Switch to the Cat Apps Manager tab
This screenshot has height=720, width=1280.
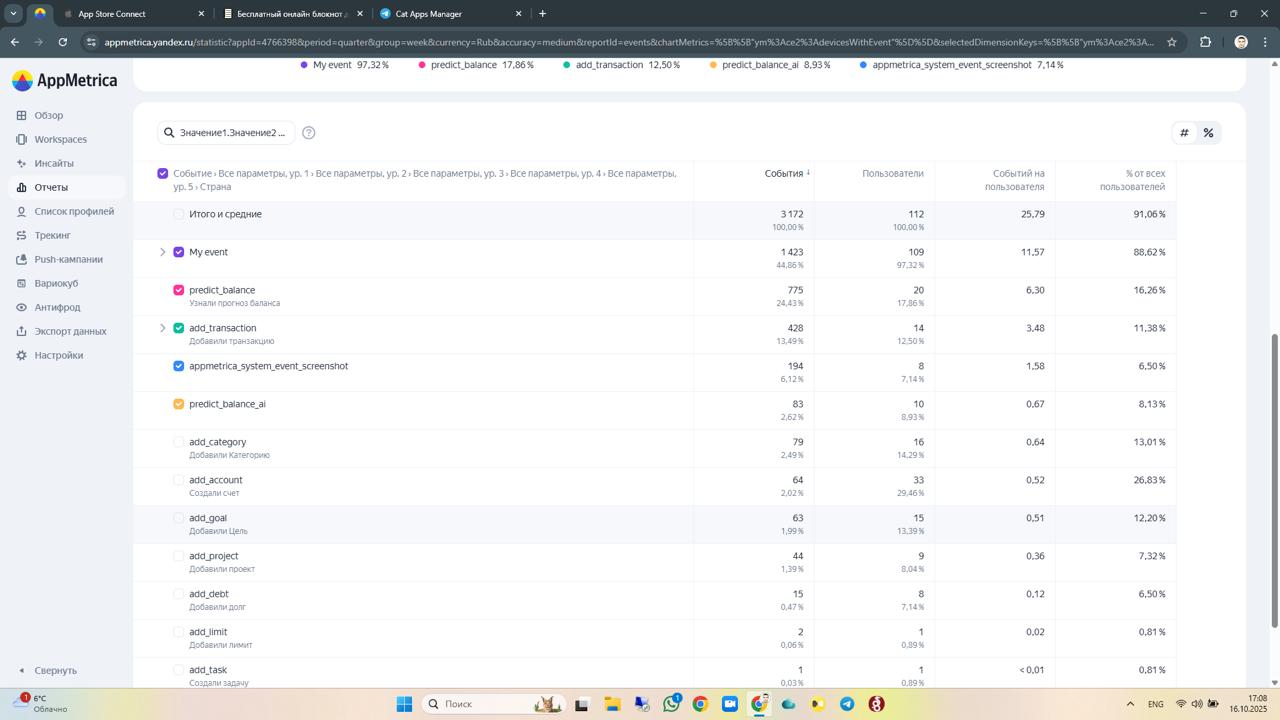(445, 14)
